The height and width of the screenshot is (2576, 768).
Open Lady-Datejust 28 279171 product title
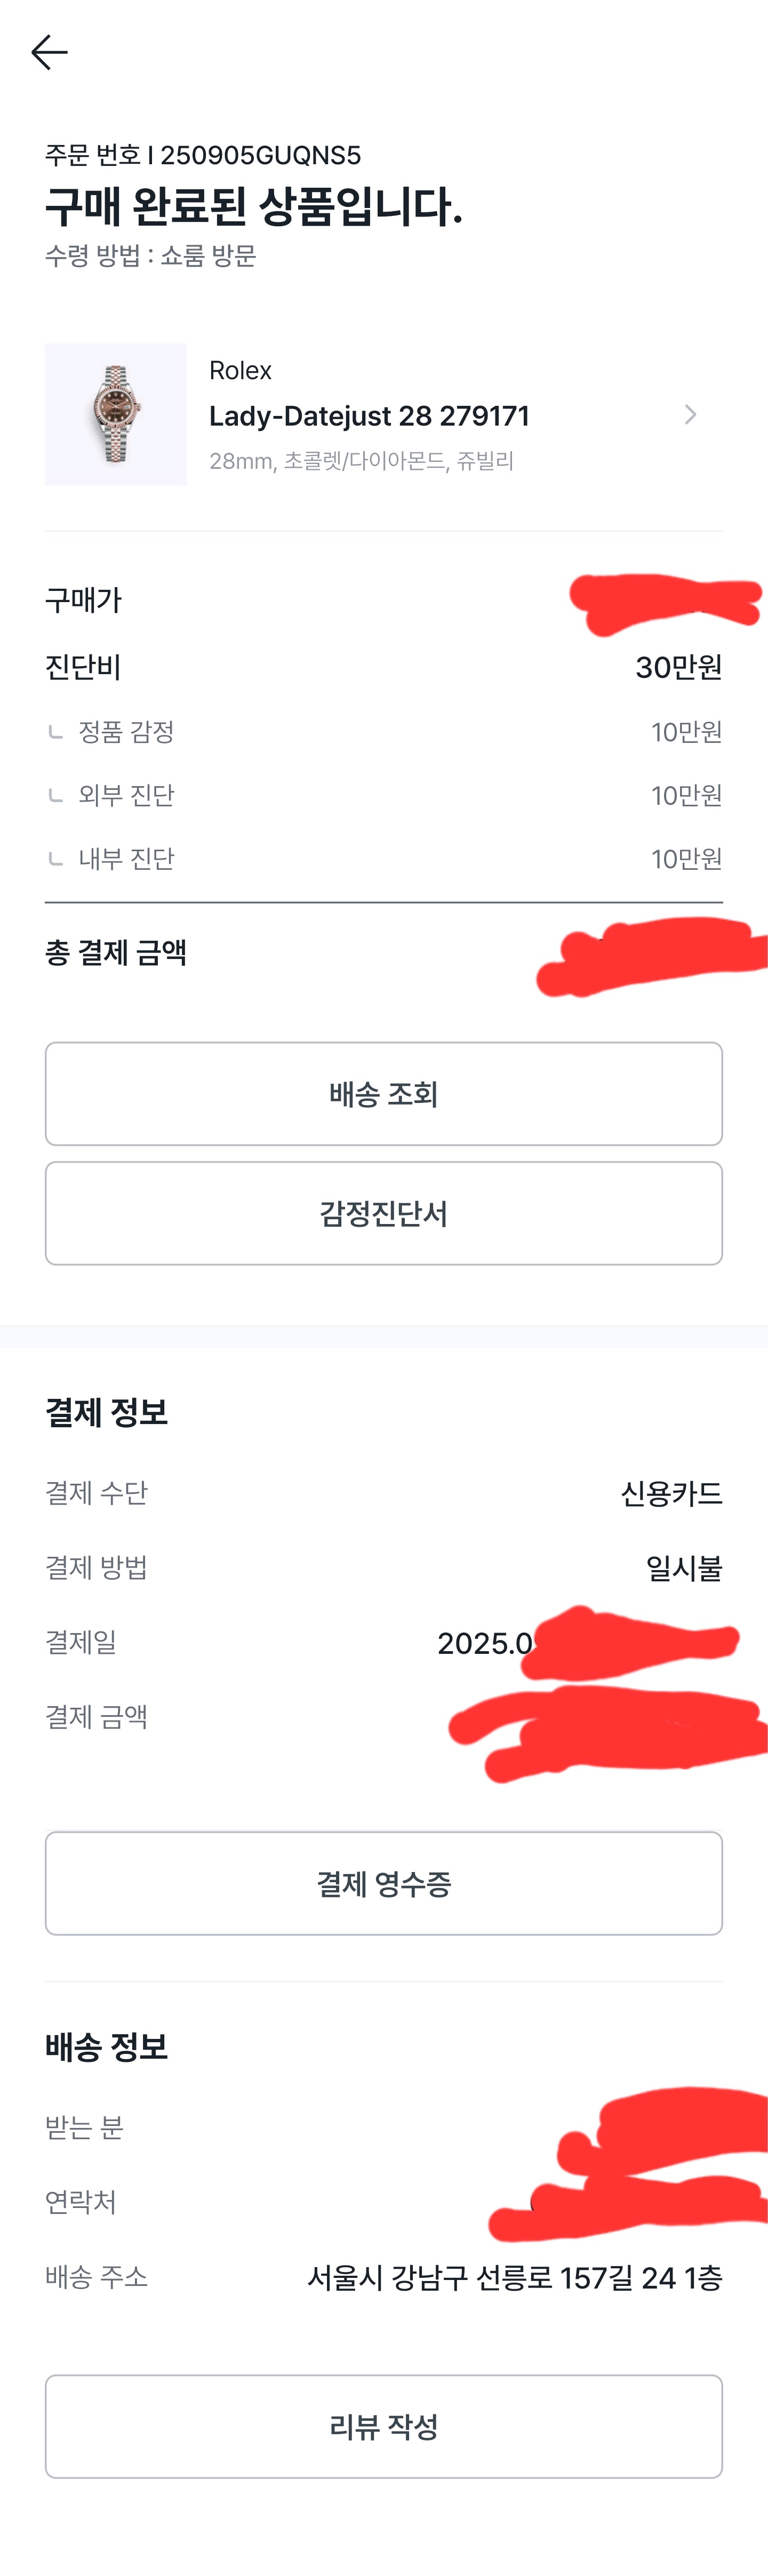[x=369, y=416]
